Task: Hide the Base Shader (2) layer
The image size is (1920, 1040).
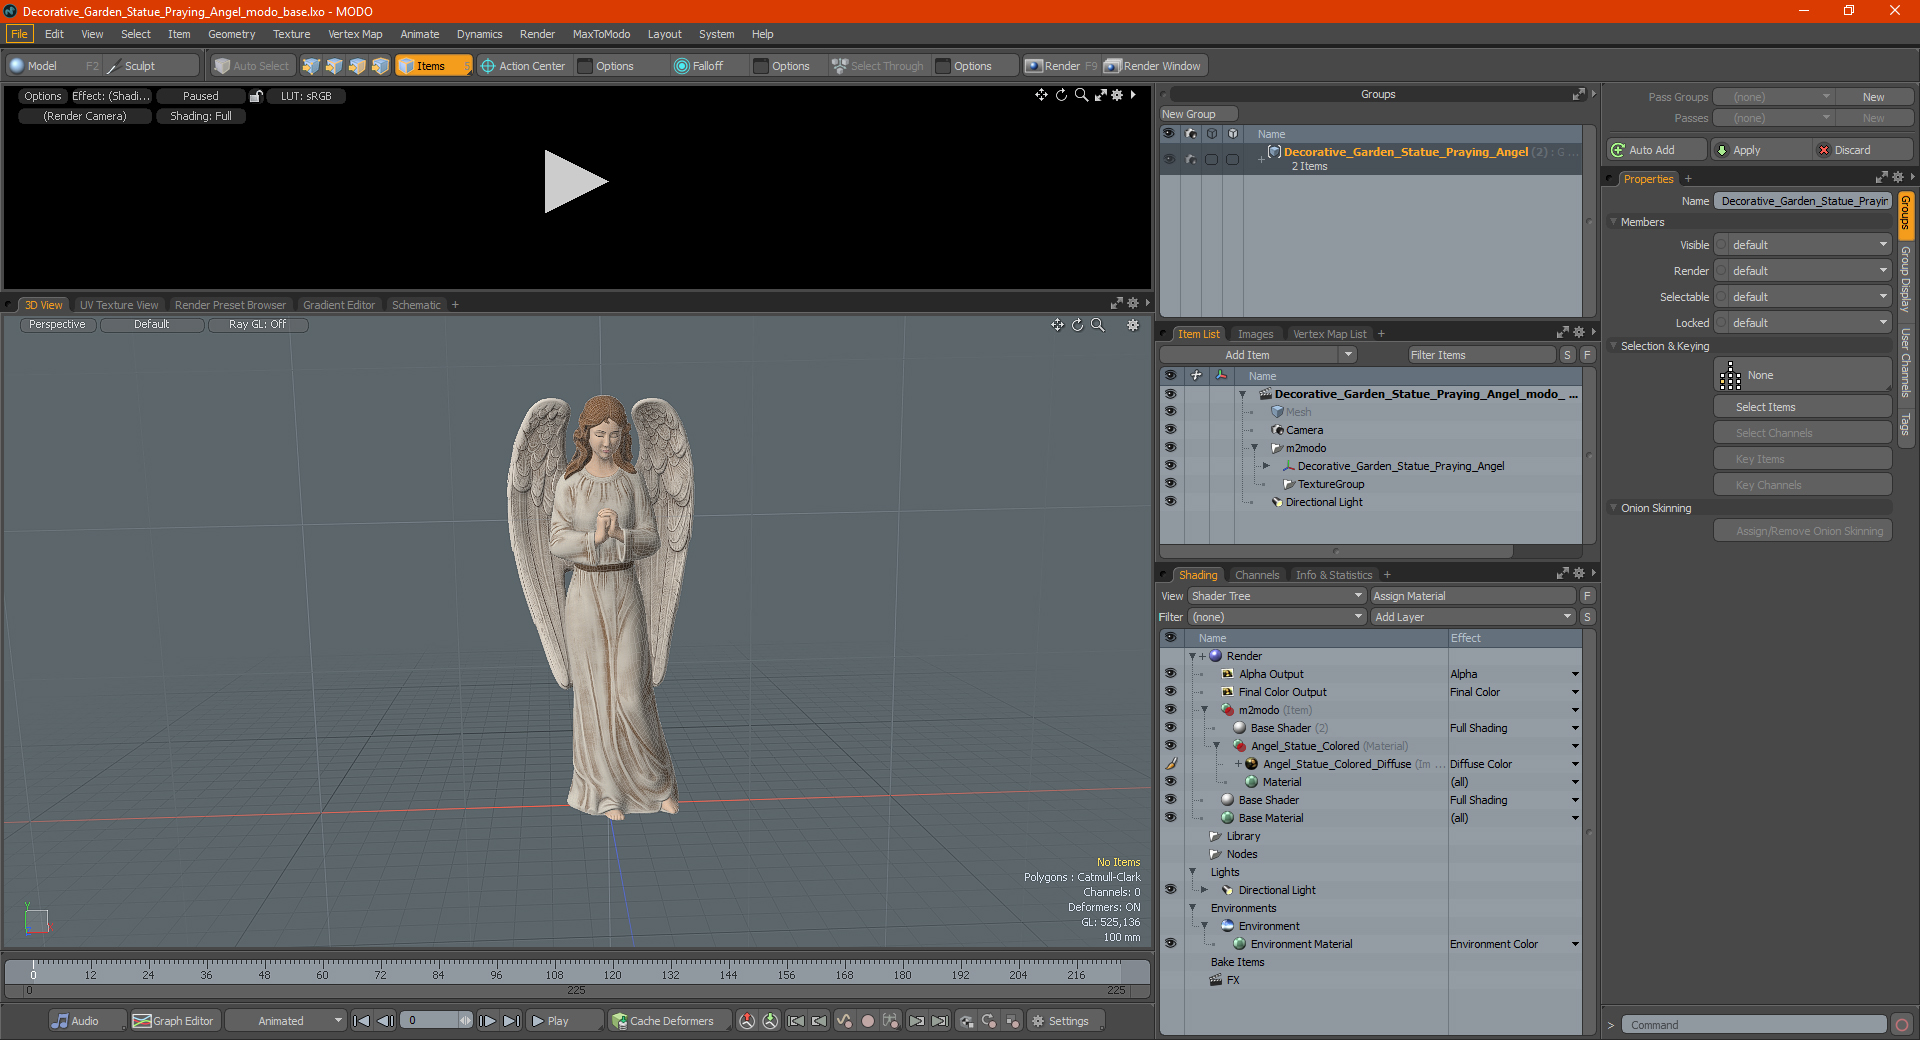Action: click(x=1170, y=727)
